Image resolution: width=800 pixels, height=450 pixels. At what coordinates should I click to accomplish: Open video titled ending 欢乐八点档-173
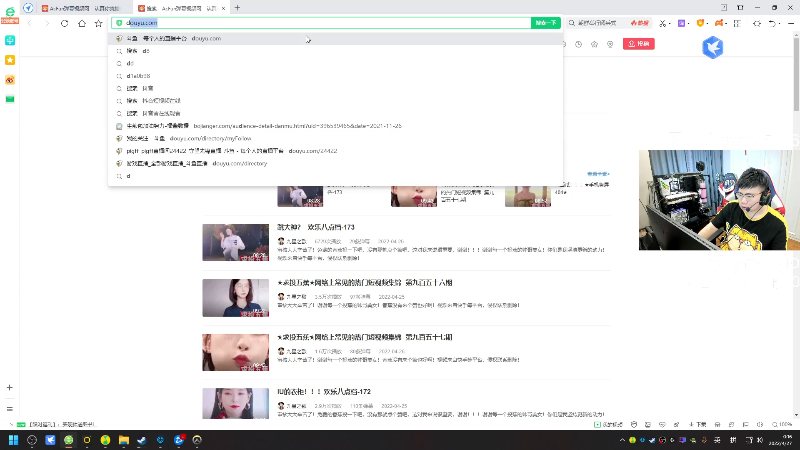click(x=315, y=227)
